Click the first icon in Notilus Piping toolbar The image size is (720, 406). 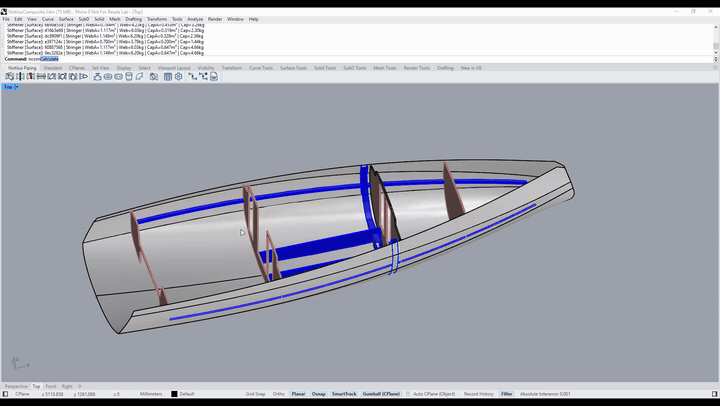(10, 77)
